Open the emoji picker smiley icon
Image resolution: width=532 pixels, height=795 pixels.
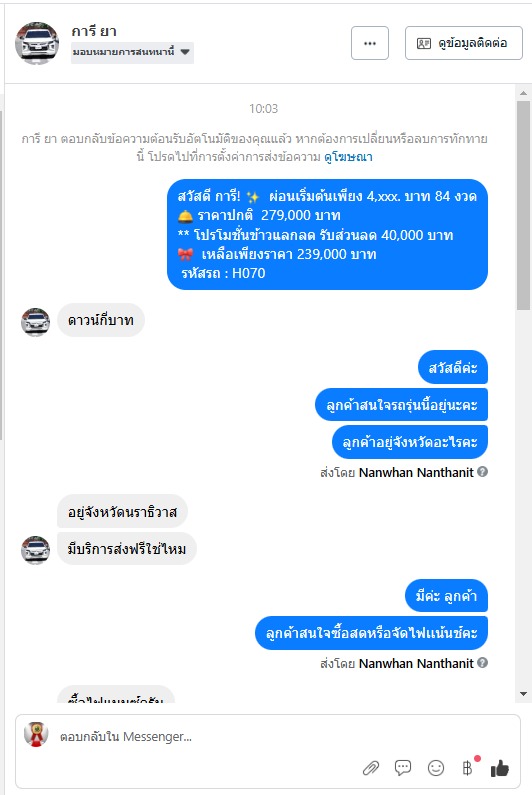pos(436,768)
